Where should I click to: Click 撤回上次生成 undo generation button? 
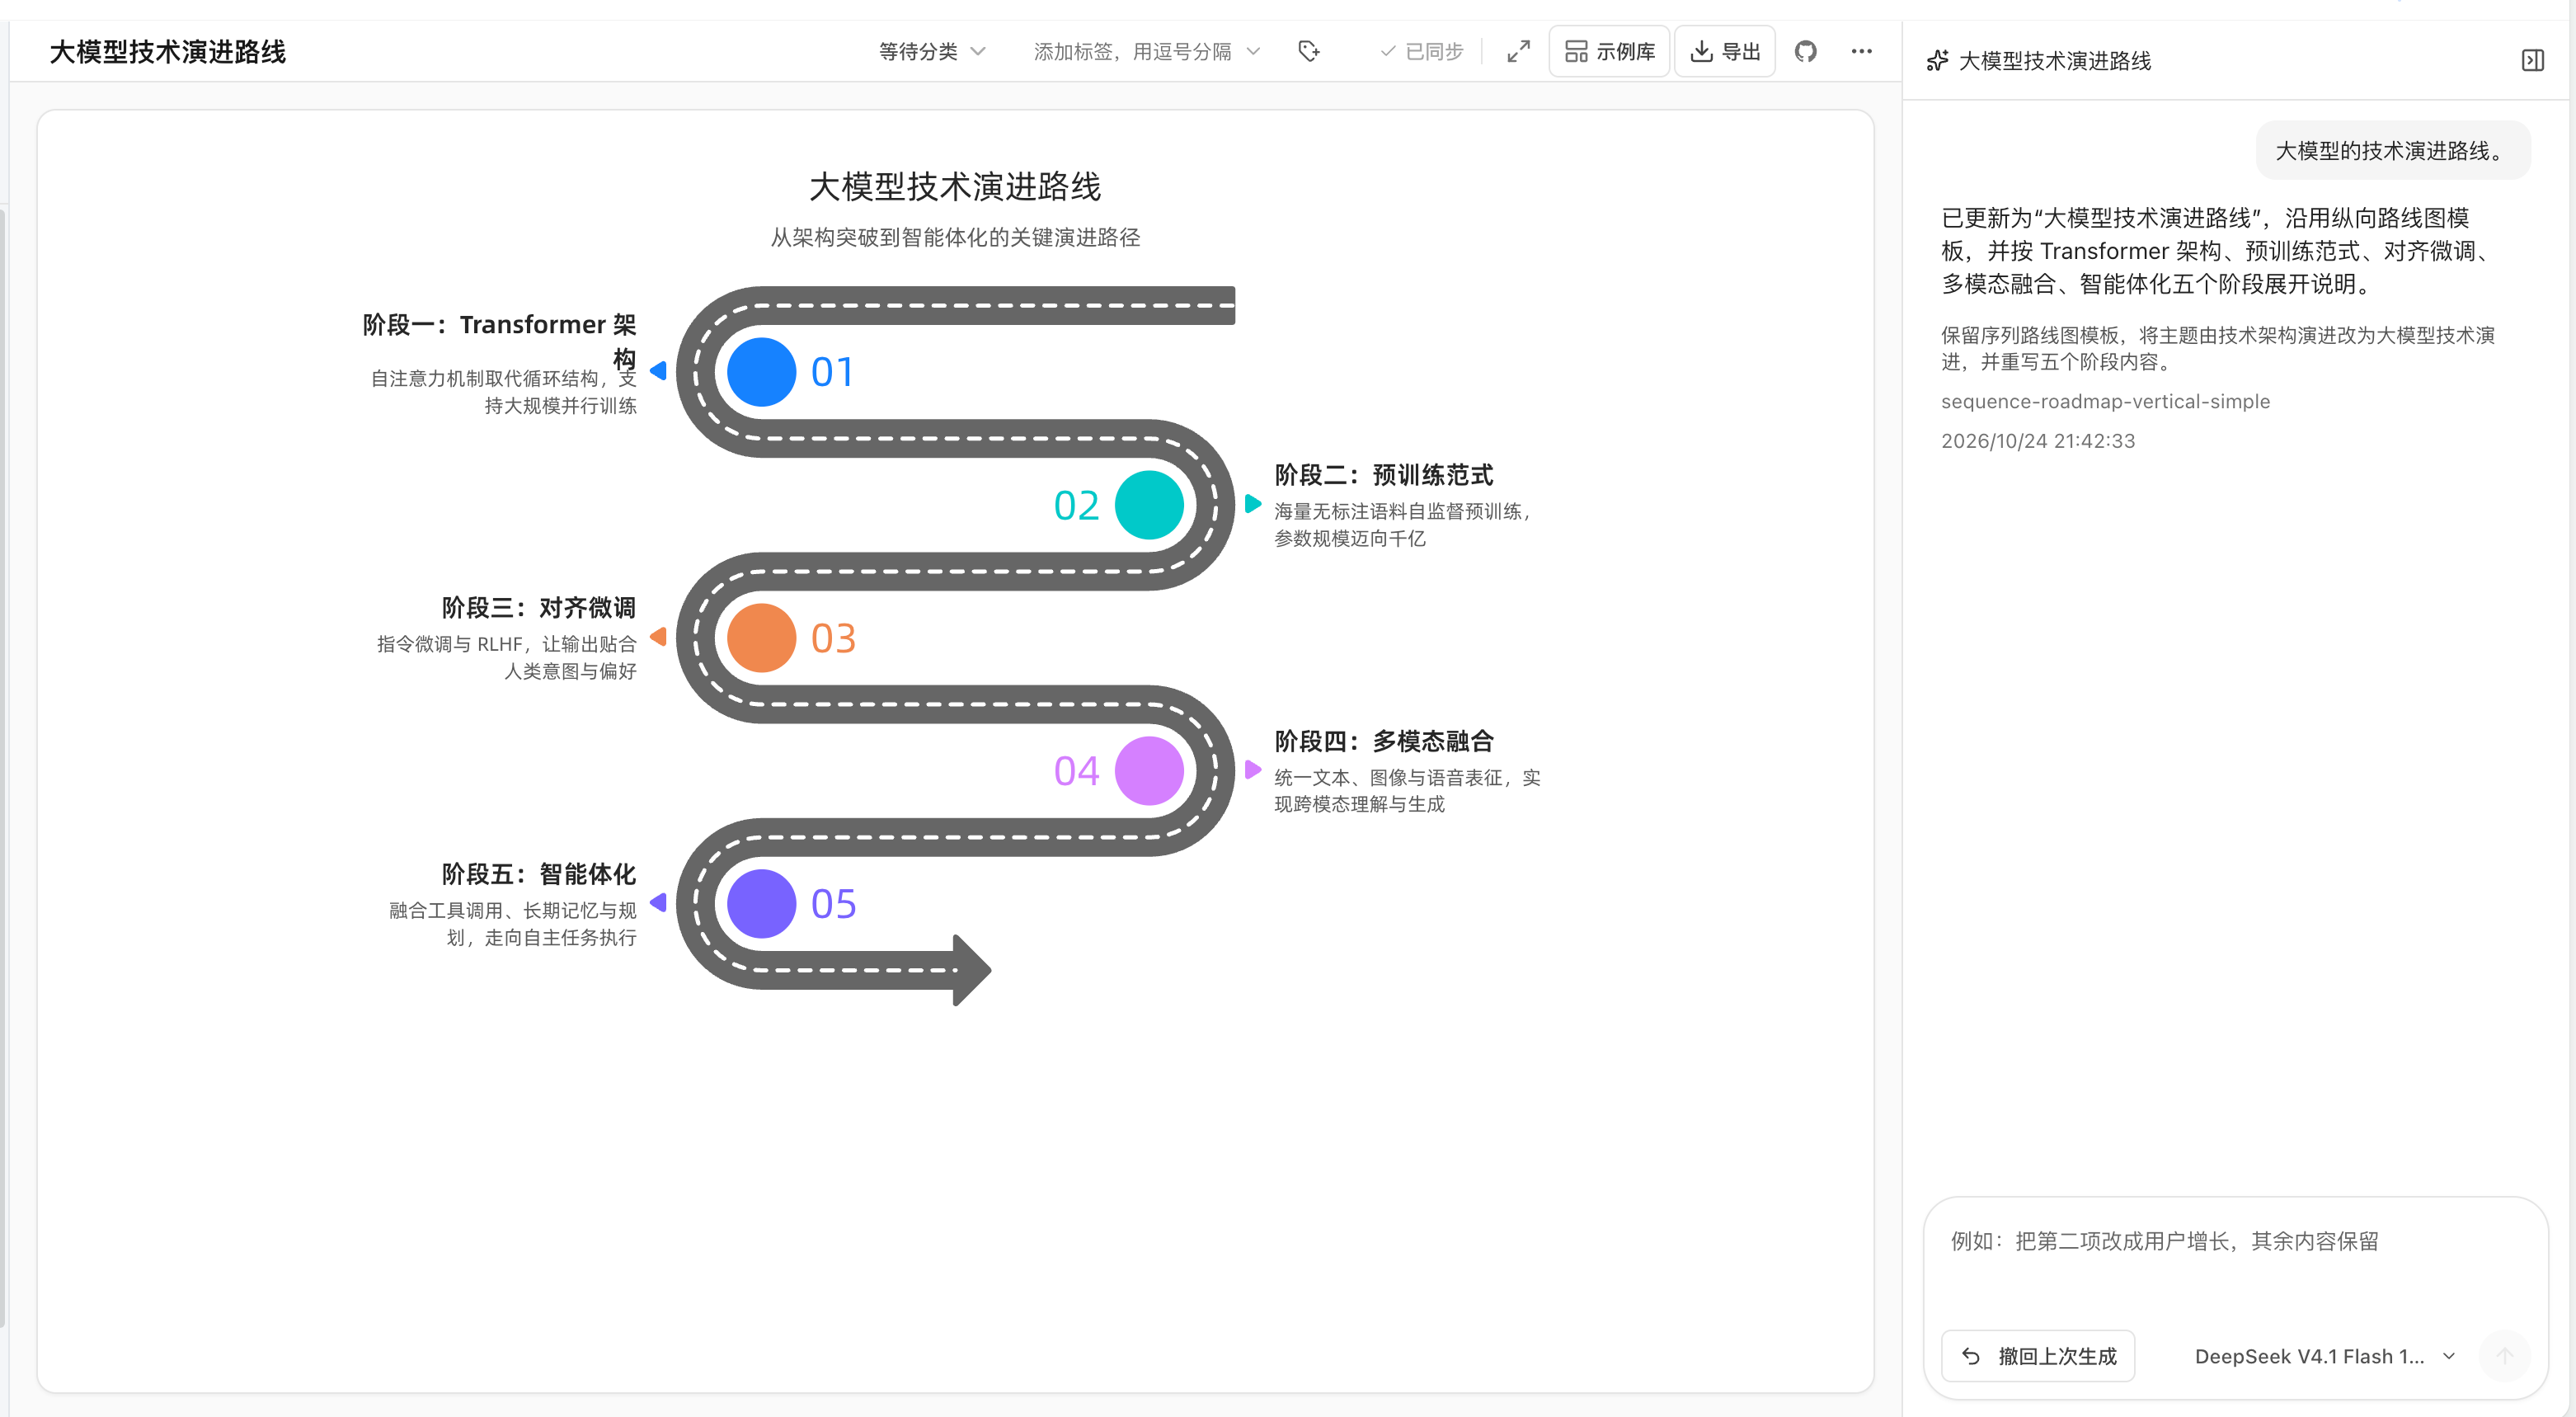(2038, 1356)
